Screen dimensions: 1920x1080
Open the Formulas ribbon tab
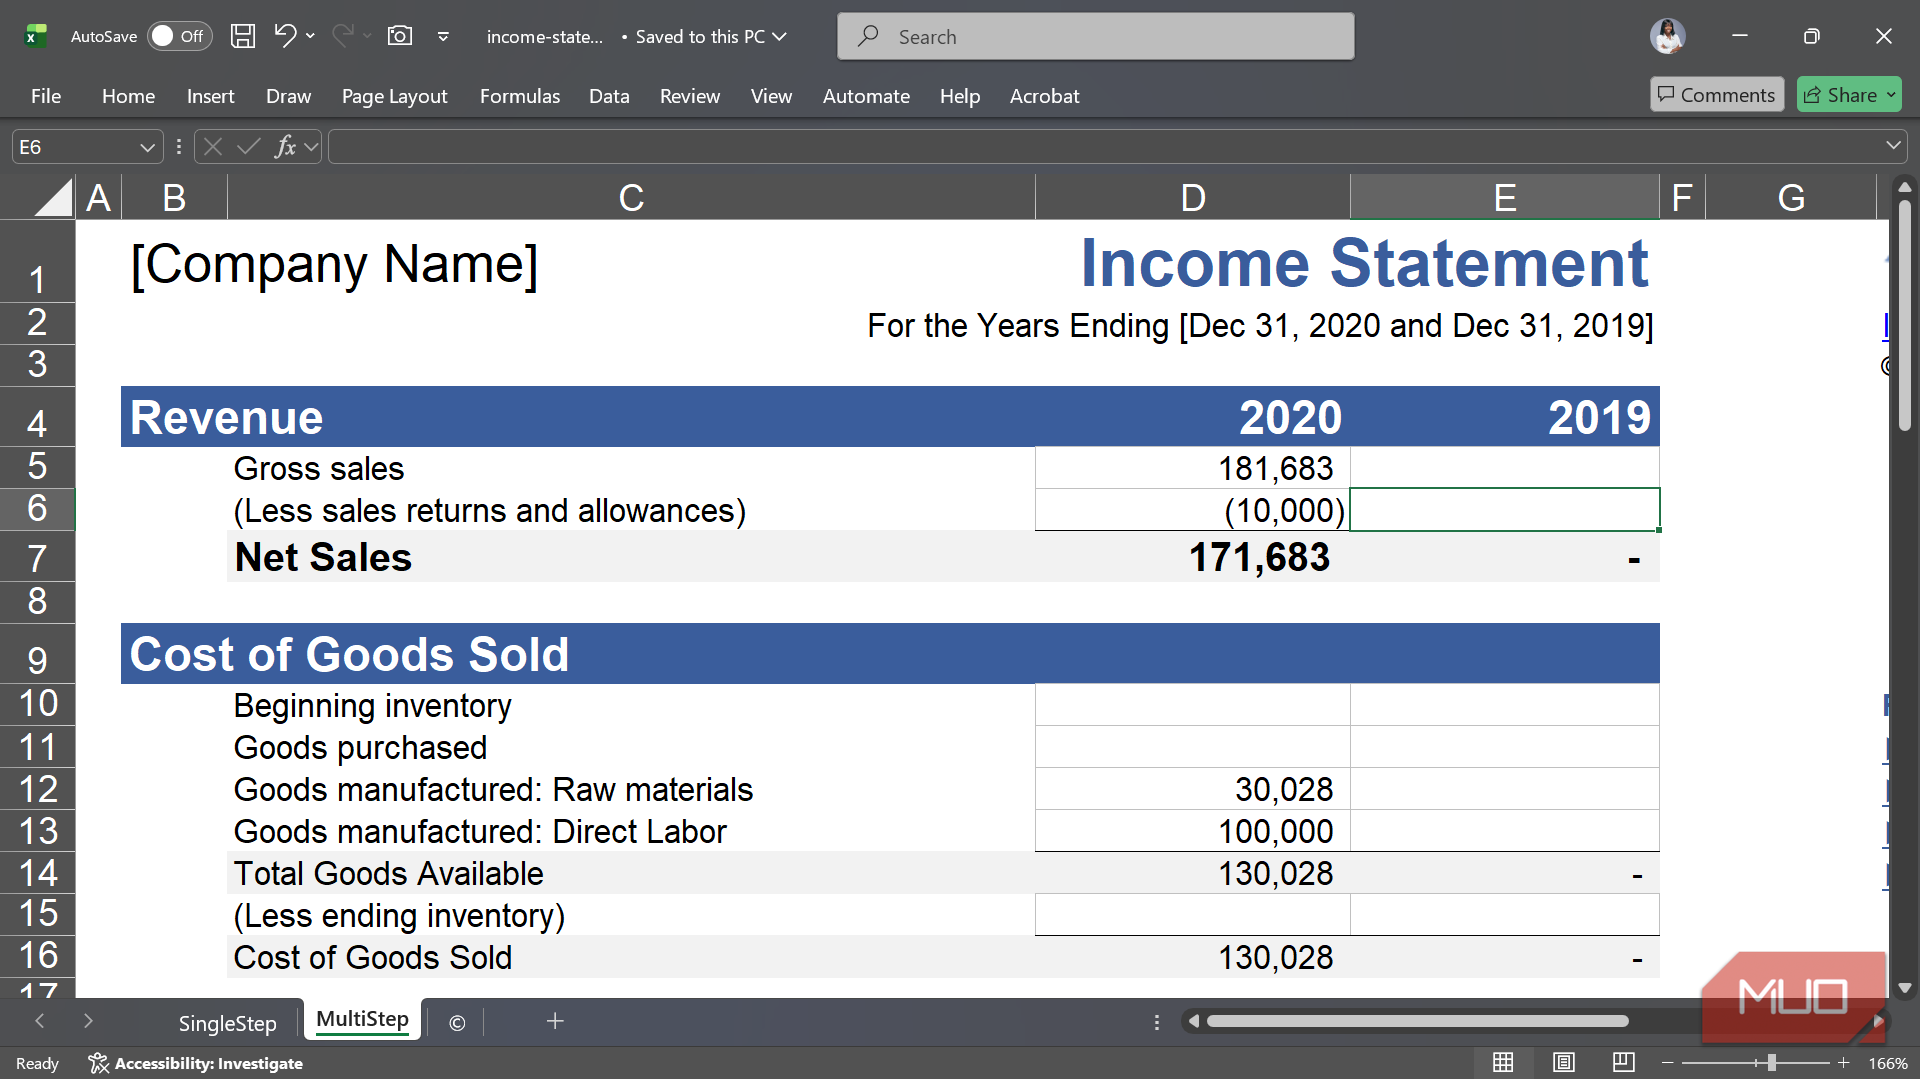(x=519, y=96)
